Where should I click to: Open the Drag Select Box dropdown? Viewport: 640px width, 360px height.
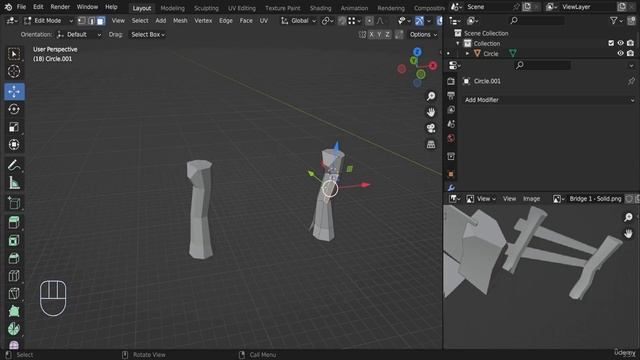148,35
